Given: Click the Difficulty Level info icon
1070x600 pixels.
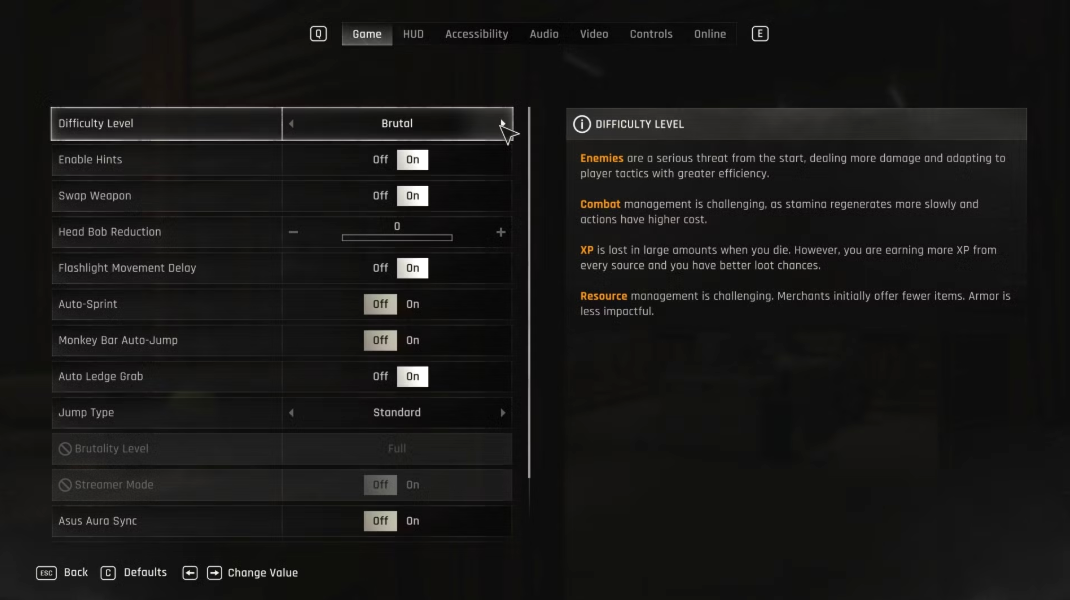Looking at the screenshot, I should 581,124.
